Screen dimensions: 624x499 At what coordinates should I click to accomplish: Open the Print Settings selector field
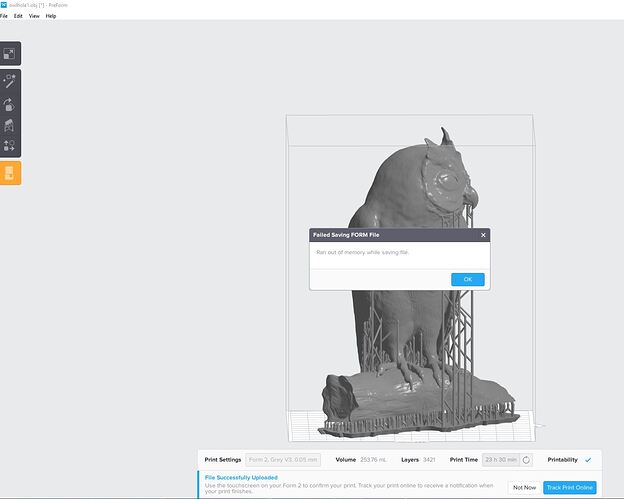pyautogui.click(x=283, y=460)
